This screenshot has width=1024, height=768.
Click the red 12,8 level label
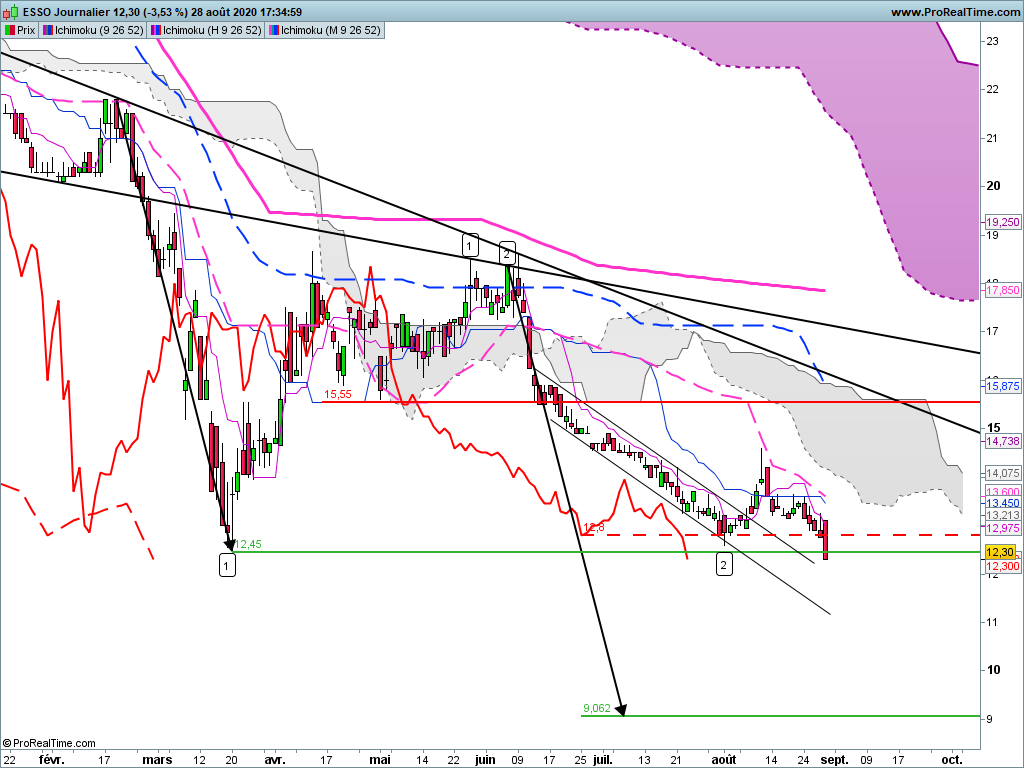pos(594,527)
